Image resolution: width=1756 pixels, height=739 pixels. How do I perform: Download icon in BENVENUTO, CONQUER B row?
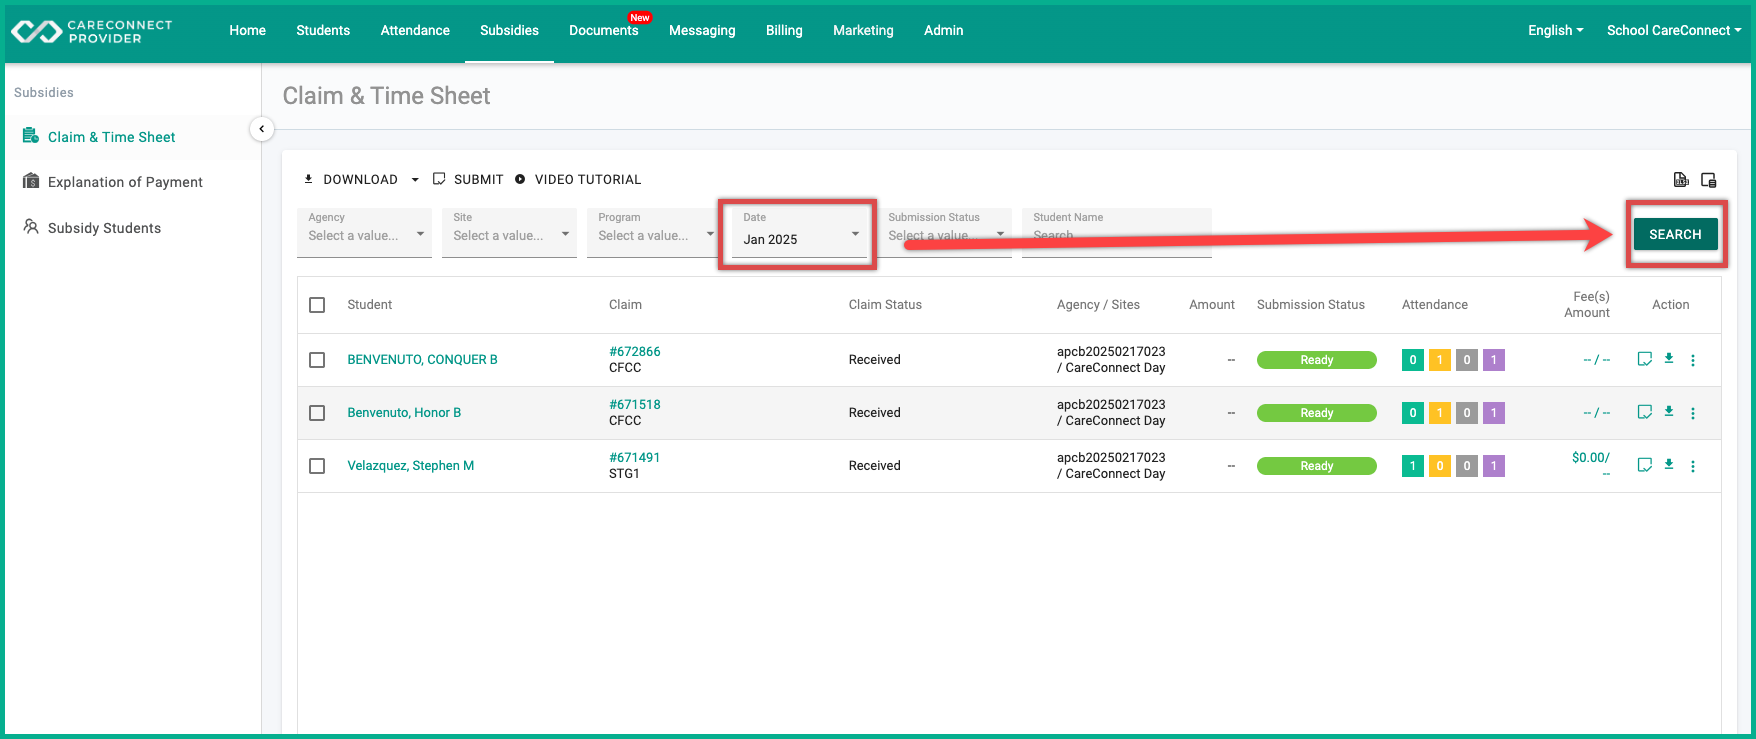[1669, 358]
